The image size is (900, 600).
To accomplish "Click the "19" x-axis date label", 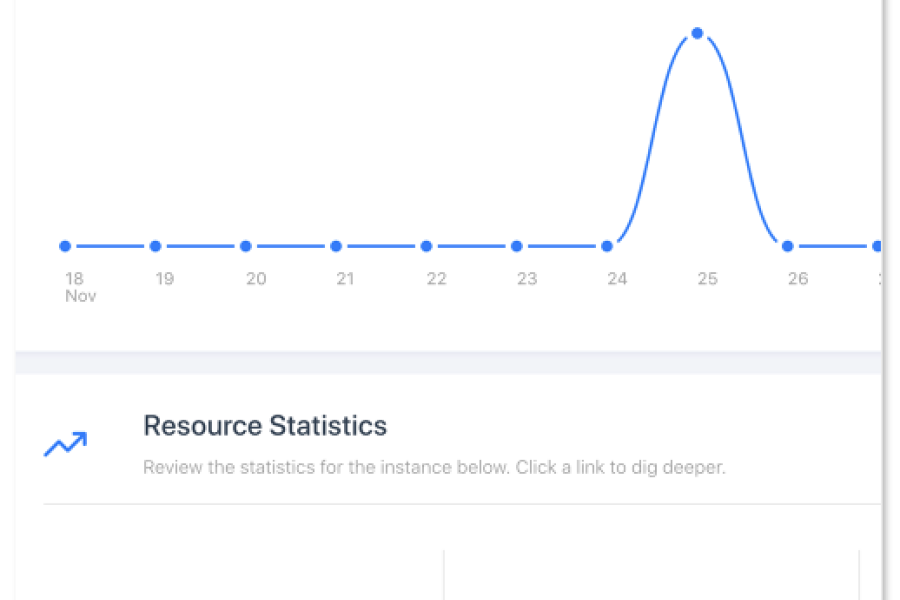I will point(164,279).
